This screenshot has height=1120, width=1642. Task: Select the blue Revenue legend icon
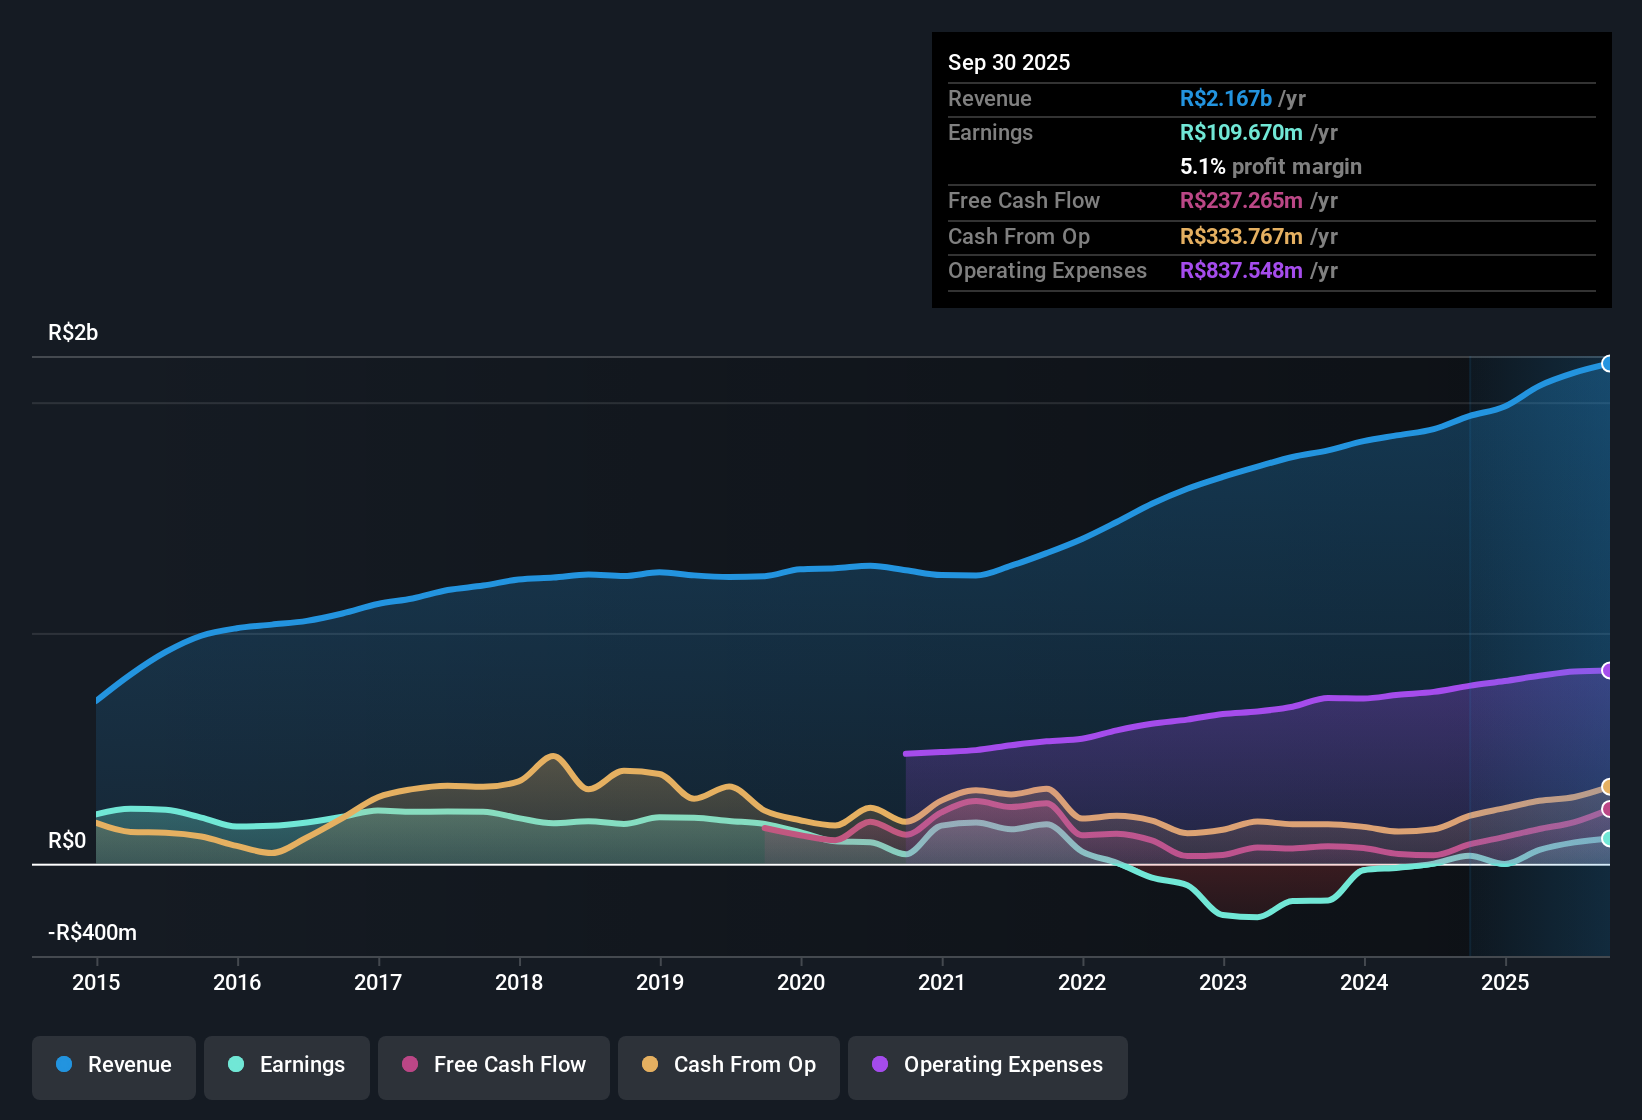pos(62,1065)
